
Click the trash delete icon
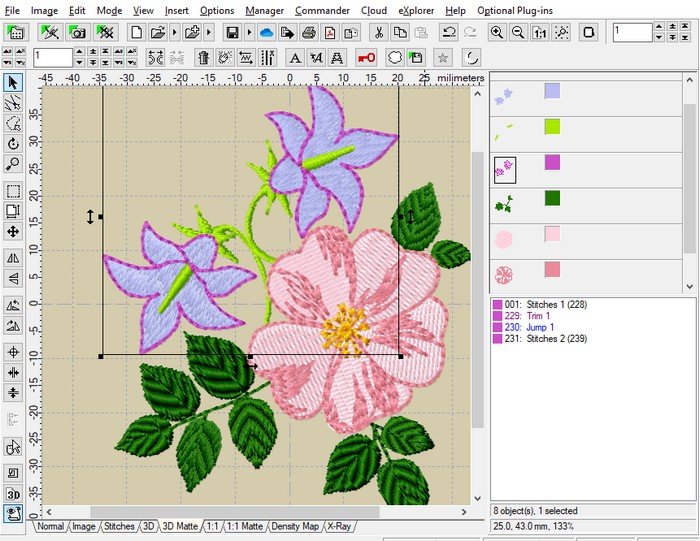(204, 57)
